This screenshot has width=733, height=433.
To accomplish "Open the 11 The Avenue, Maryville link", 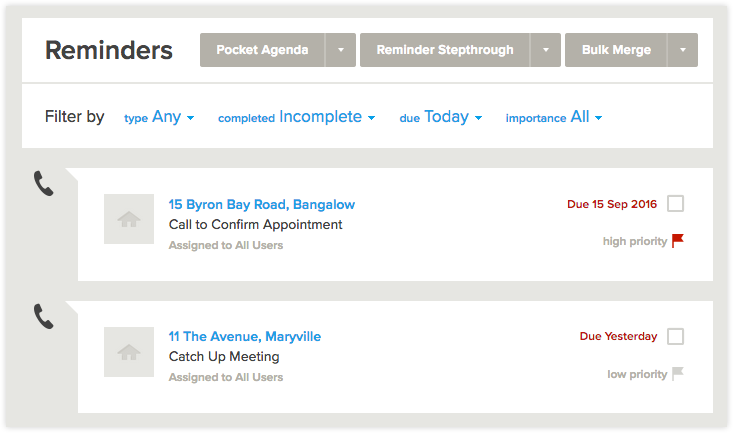I will coord(245,337).
